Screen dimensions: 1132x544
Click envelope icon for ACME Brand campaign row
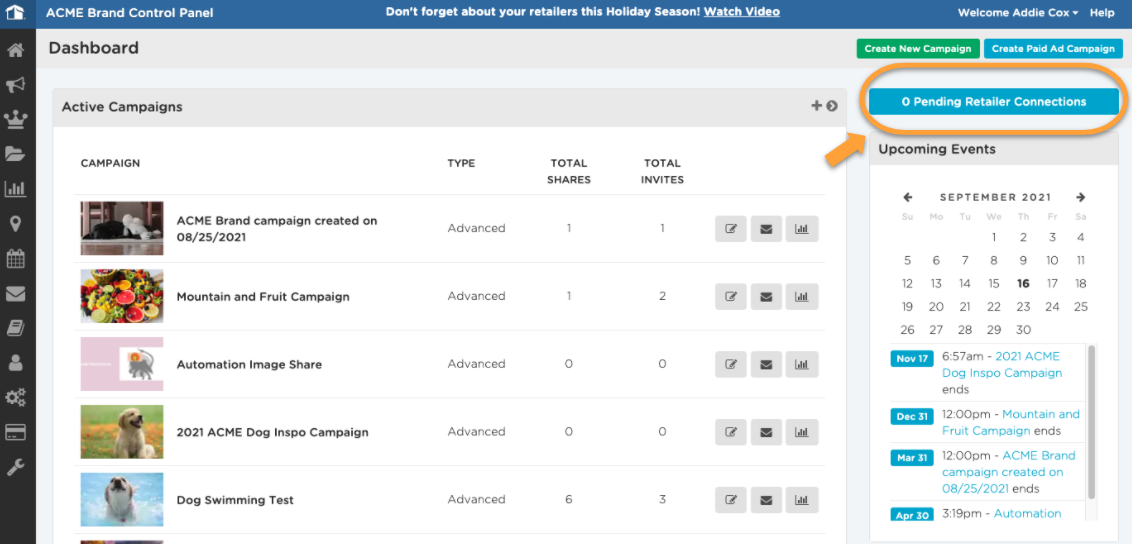[x=767, y=229]
